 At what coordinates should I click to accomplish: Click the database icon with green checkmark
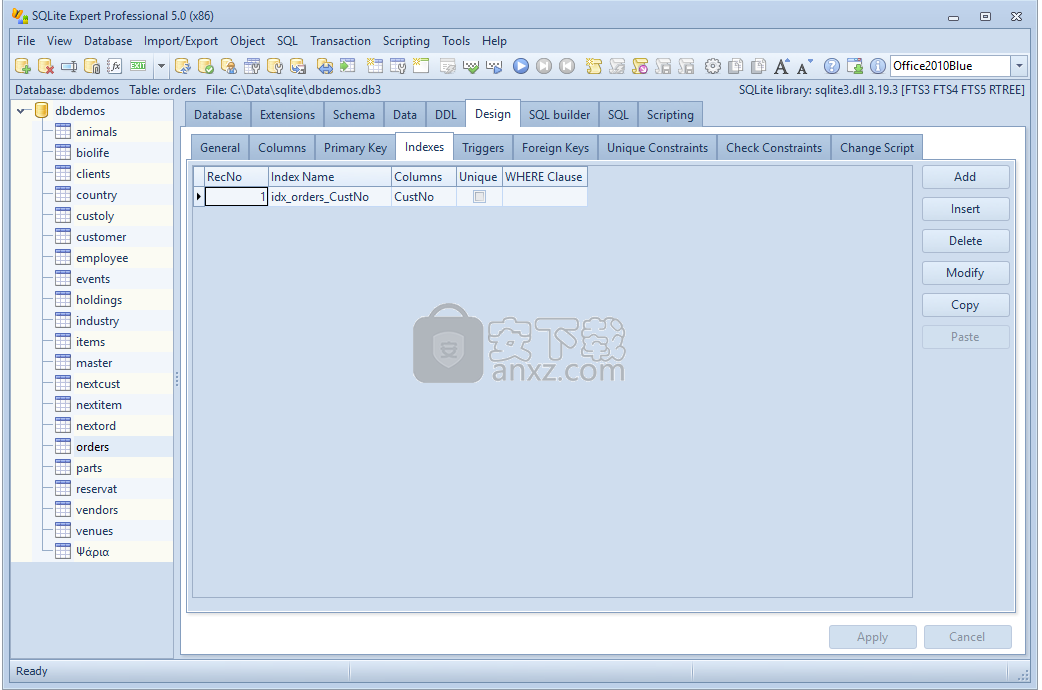[205, 66]
